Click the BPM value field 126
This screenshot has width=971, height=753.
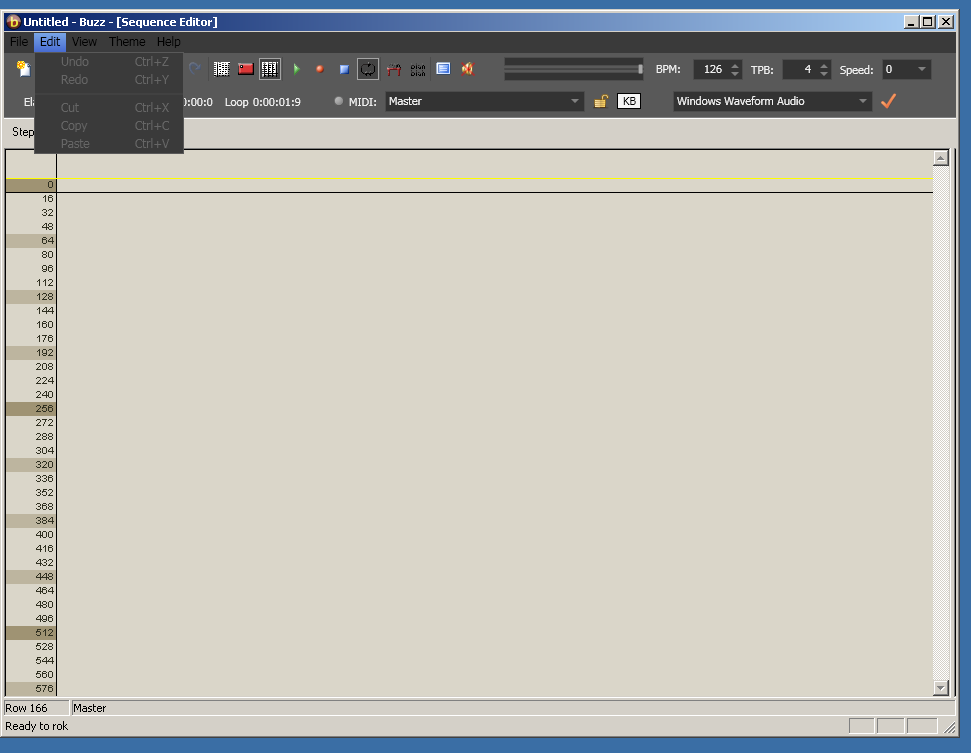711,69
